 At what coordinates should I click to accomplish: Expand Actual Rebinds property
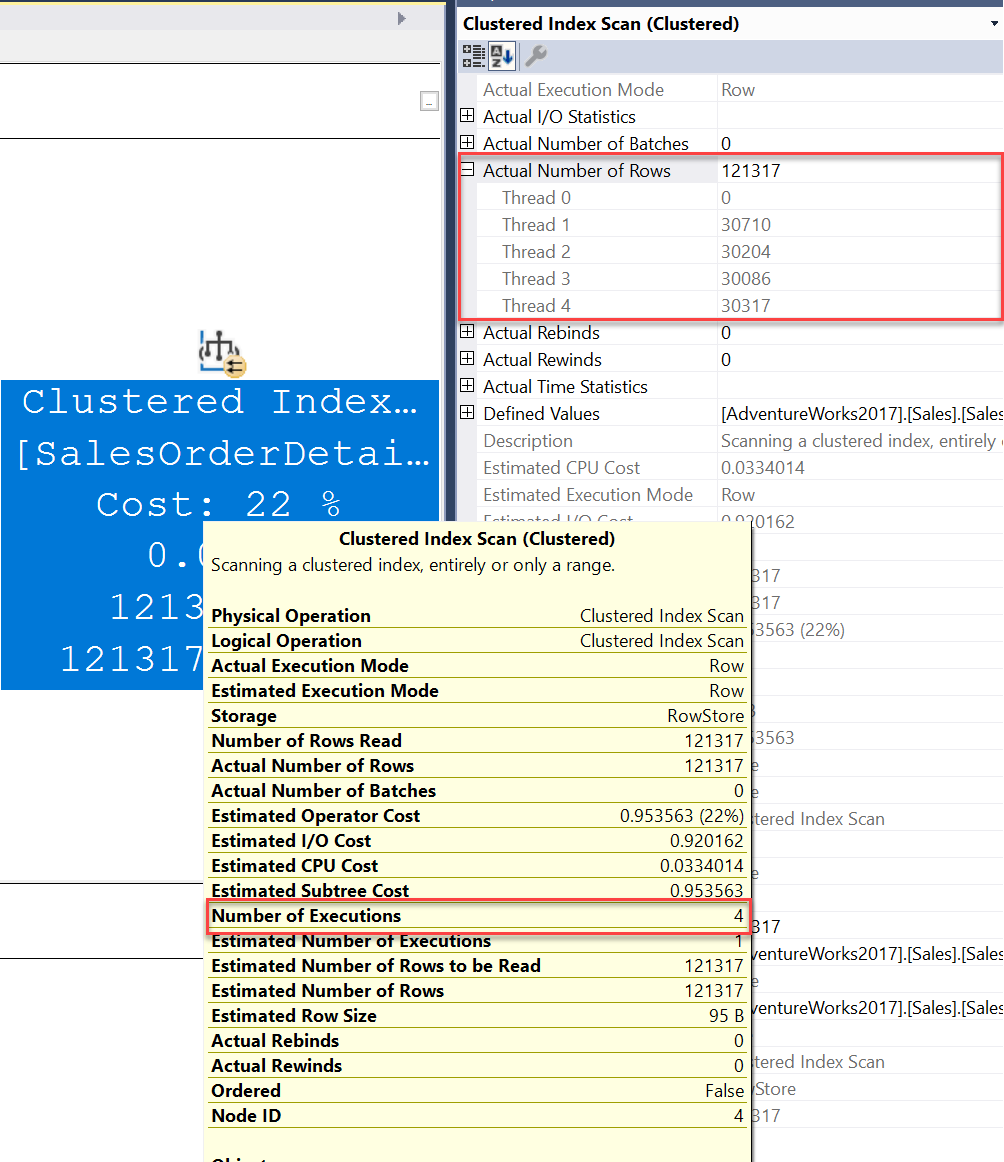pos(467,333)
